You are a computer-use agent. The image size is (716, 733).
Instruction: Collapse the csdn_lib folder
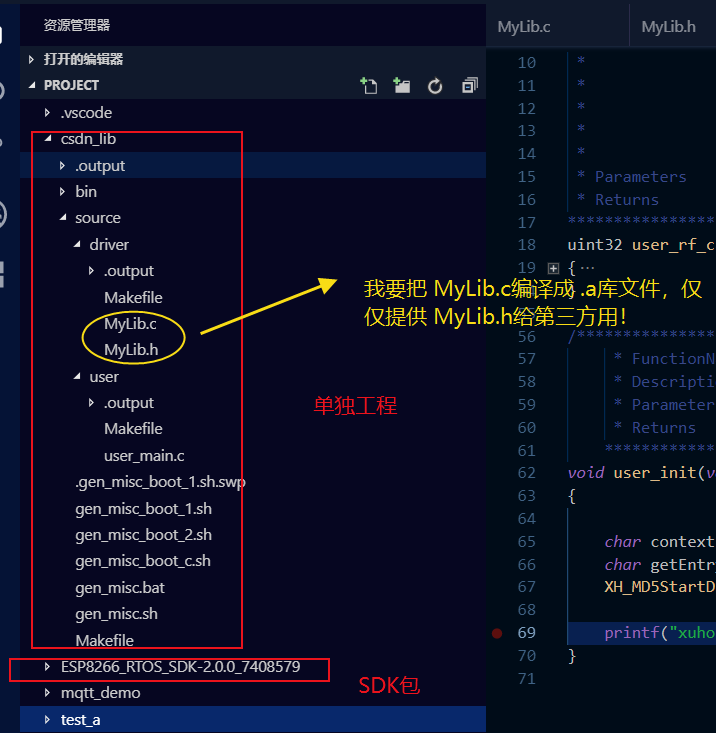[48, 139]
